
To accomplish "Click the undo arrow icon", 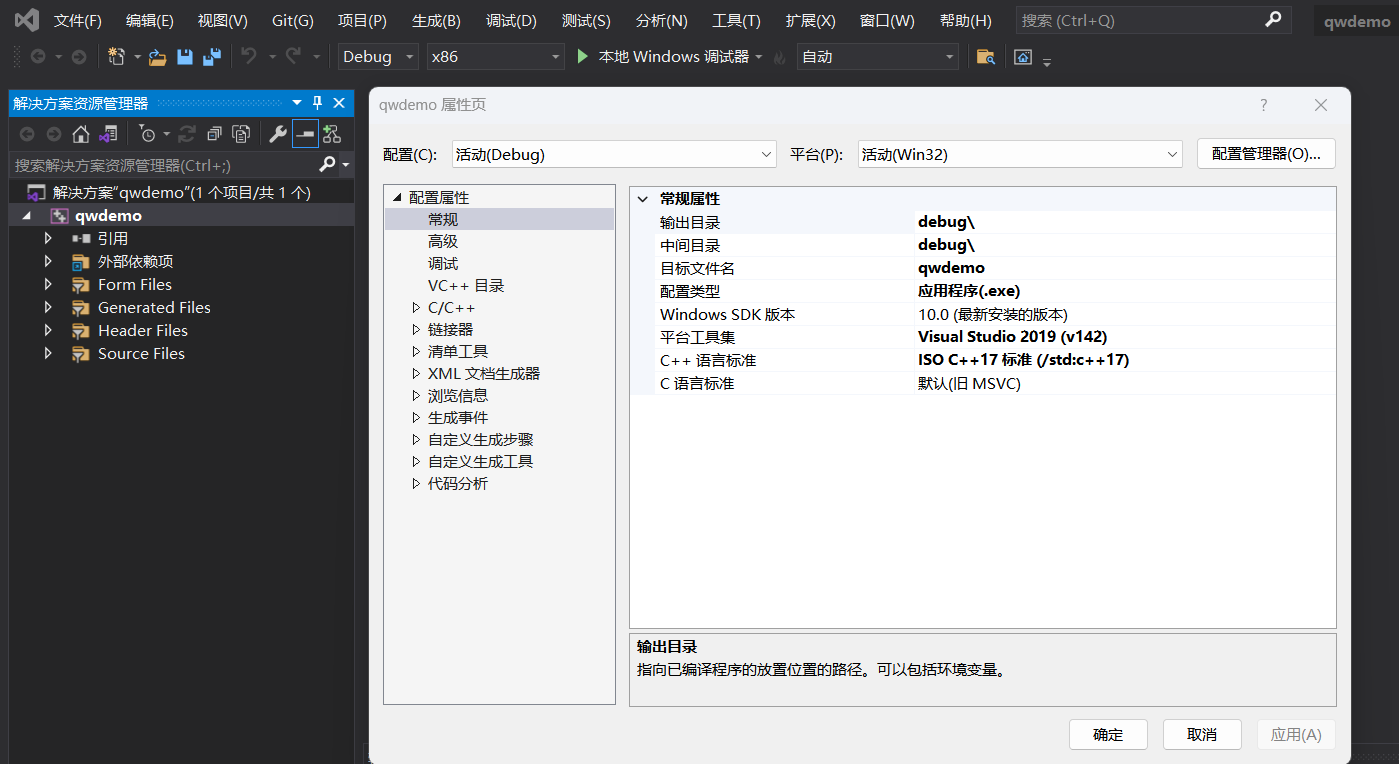I will tap(249, 57).
